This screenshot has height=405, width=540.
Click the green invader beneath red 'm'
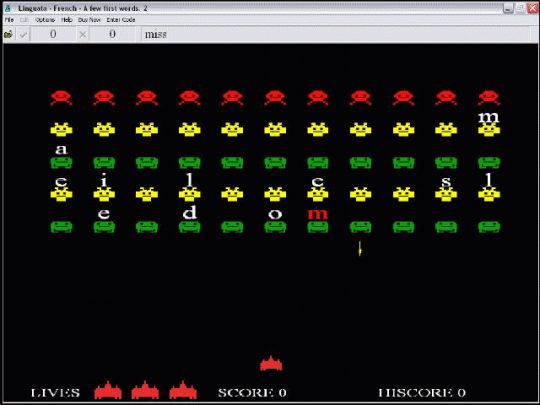pyautogui.click(x=318, y=227)
